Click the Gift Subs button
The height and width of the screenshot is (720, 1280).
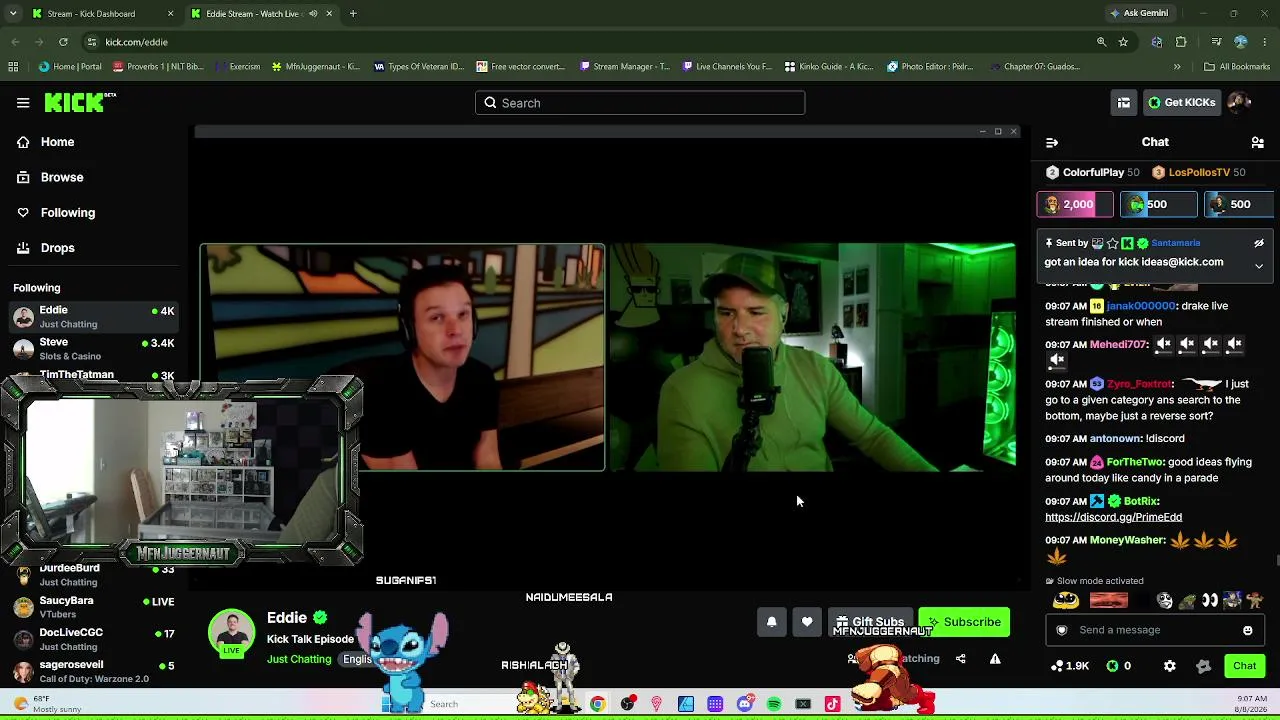[x=870, y=622]
